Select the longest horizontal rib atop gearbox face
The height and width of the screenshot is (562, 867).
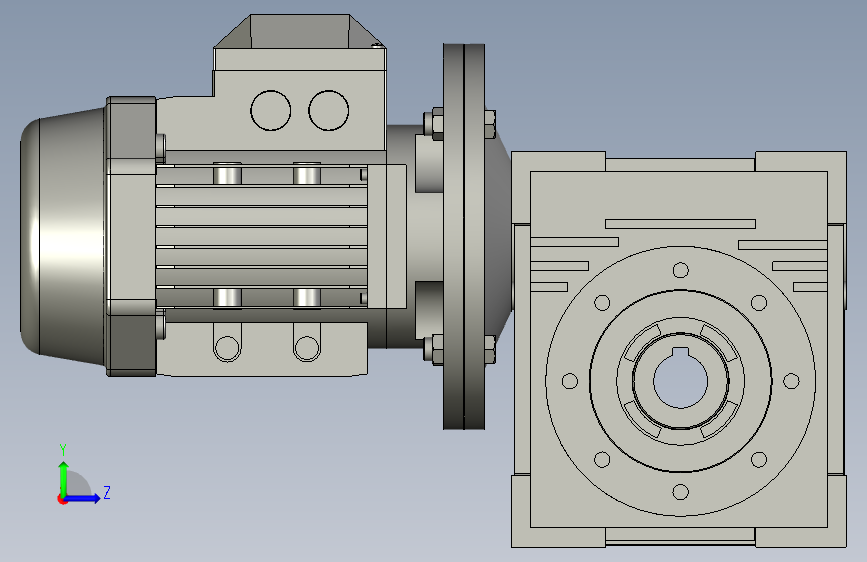[680, 224]
